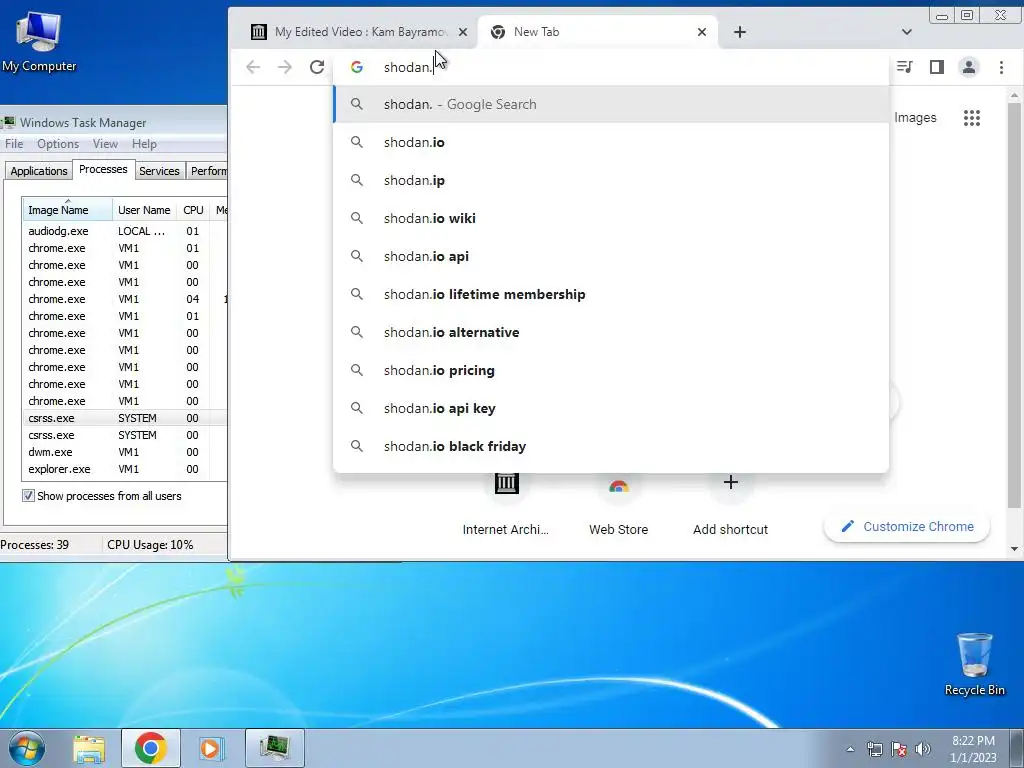This screenshot has height=768, width=1024.
Task: Open My Computer desktop icon
Action: [x=39, y=40]
